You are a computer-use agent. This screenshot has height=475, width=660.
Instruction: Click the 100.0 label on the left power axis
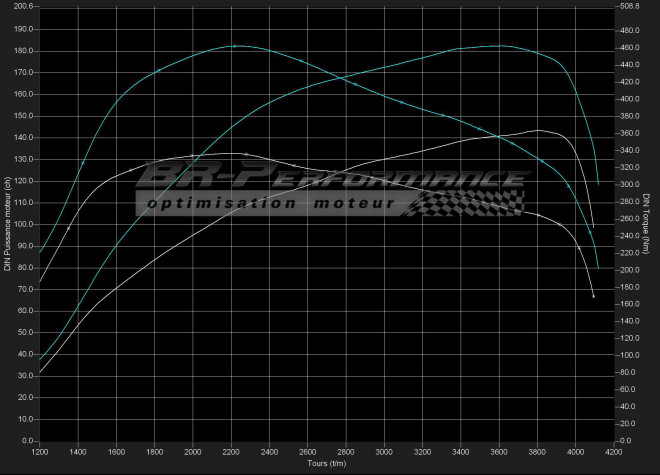[22, 224]
